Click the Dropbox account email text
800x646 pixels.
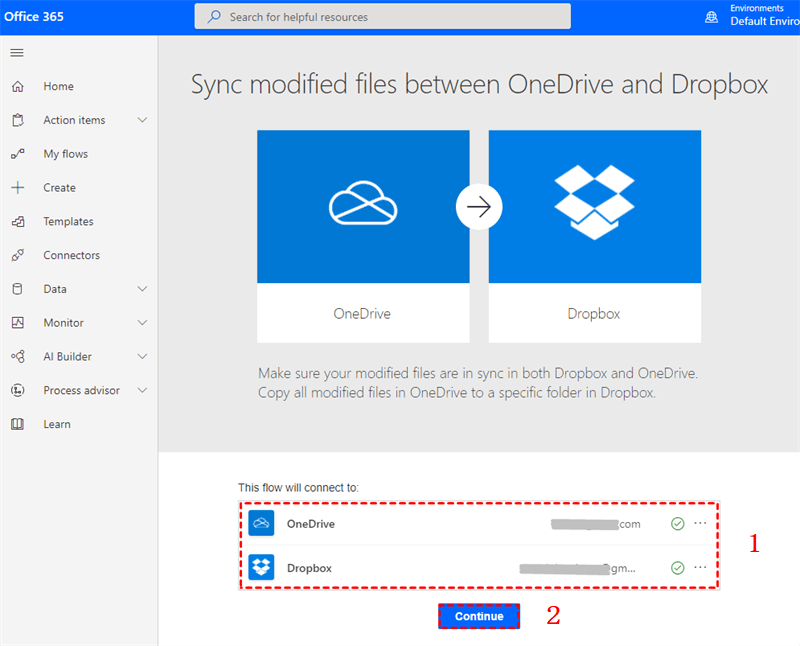pyautogui.click(x=578, y=568)
